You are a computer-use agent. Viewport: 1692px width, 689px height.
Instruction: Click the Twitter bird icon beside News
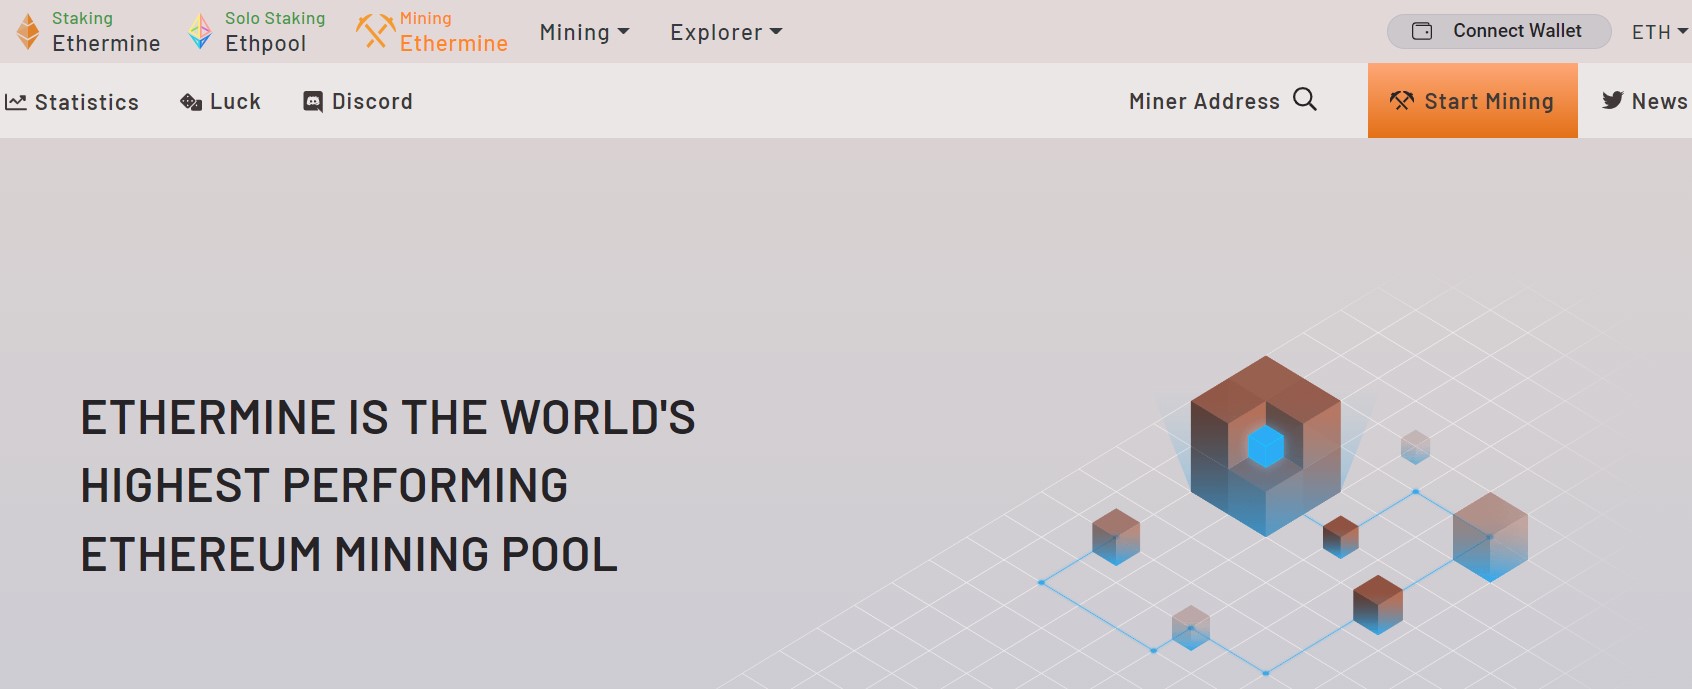tap(1612, 100)
